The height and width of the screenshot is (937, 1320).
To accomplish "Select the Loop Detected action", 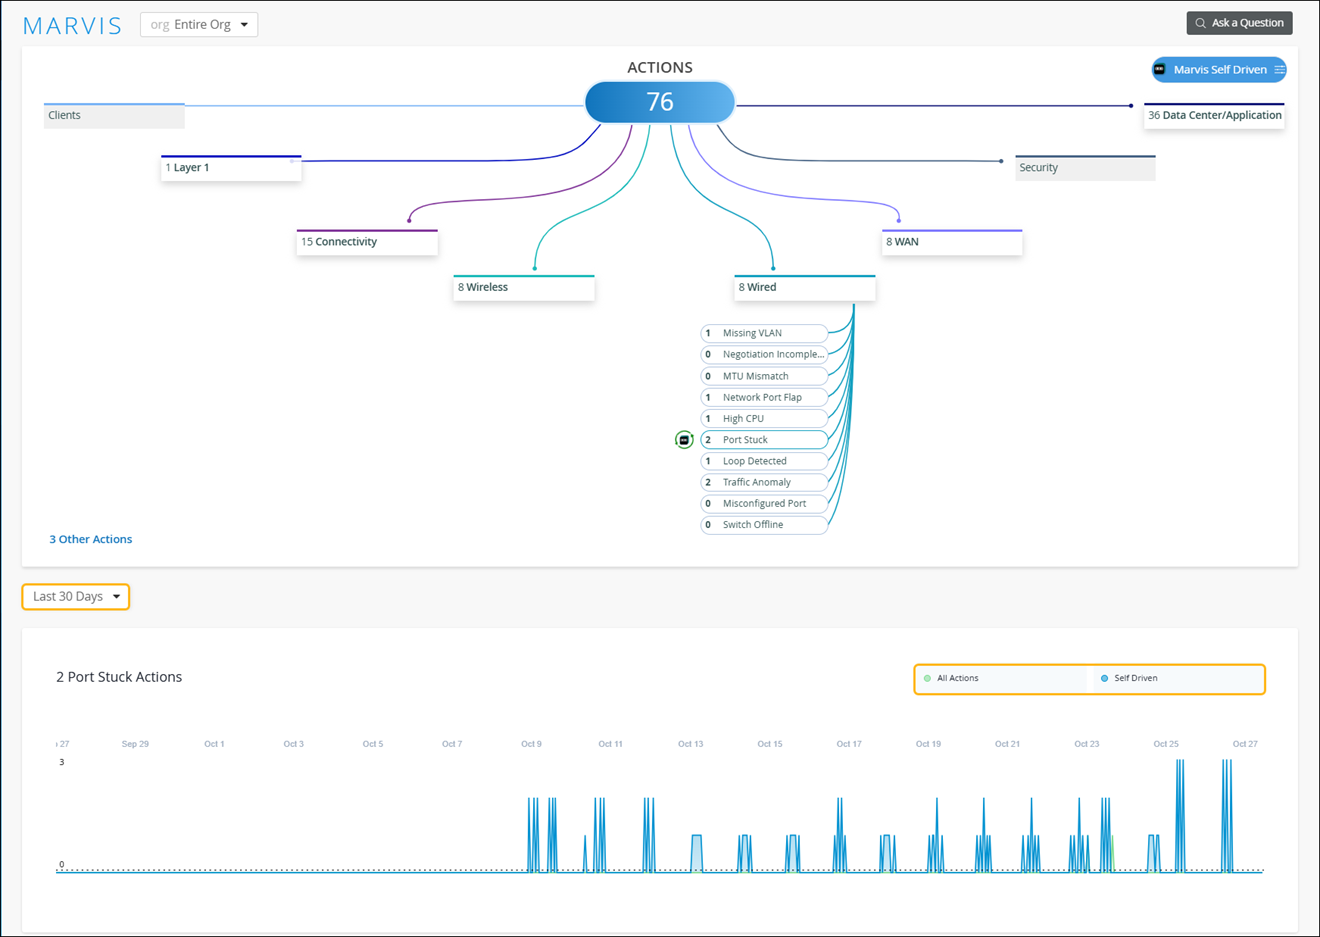I will point(764,461).
